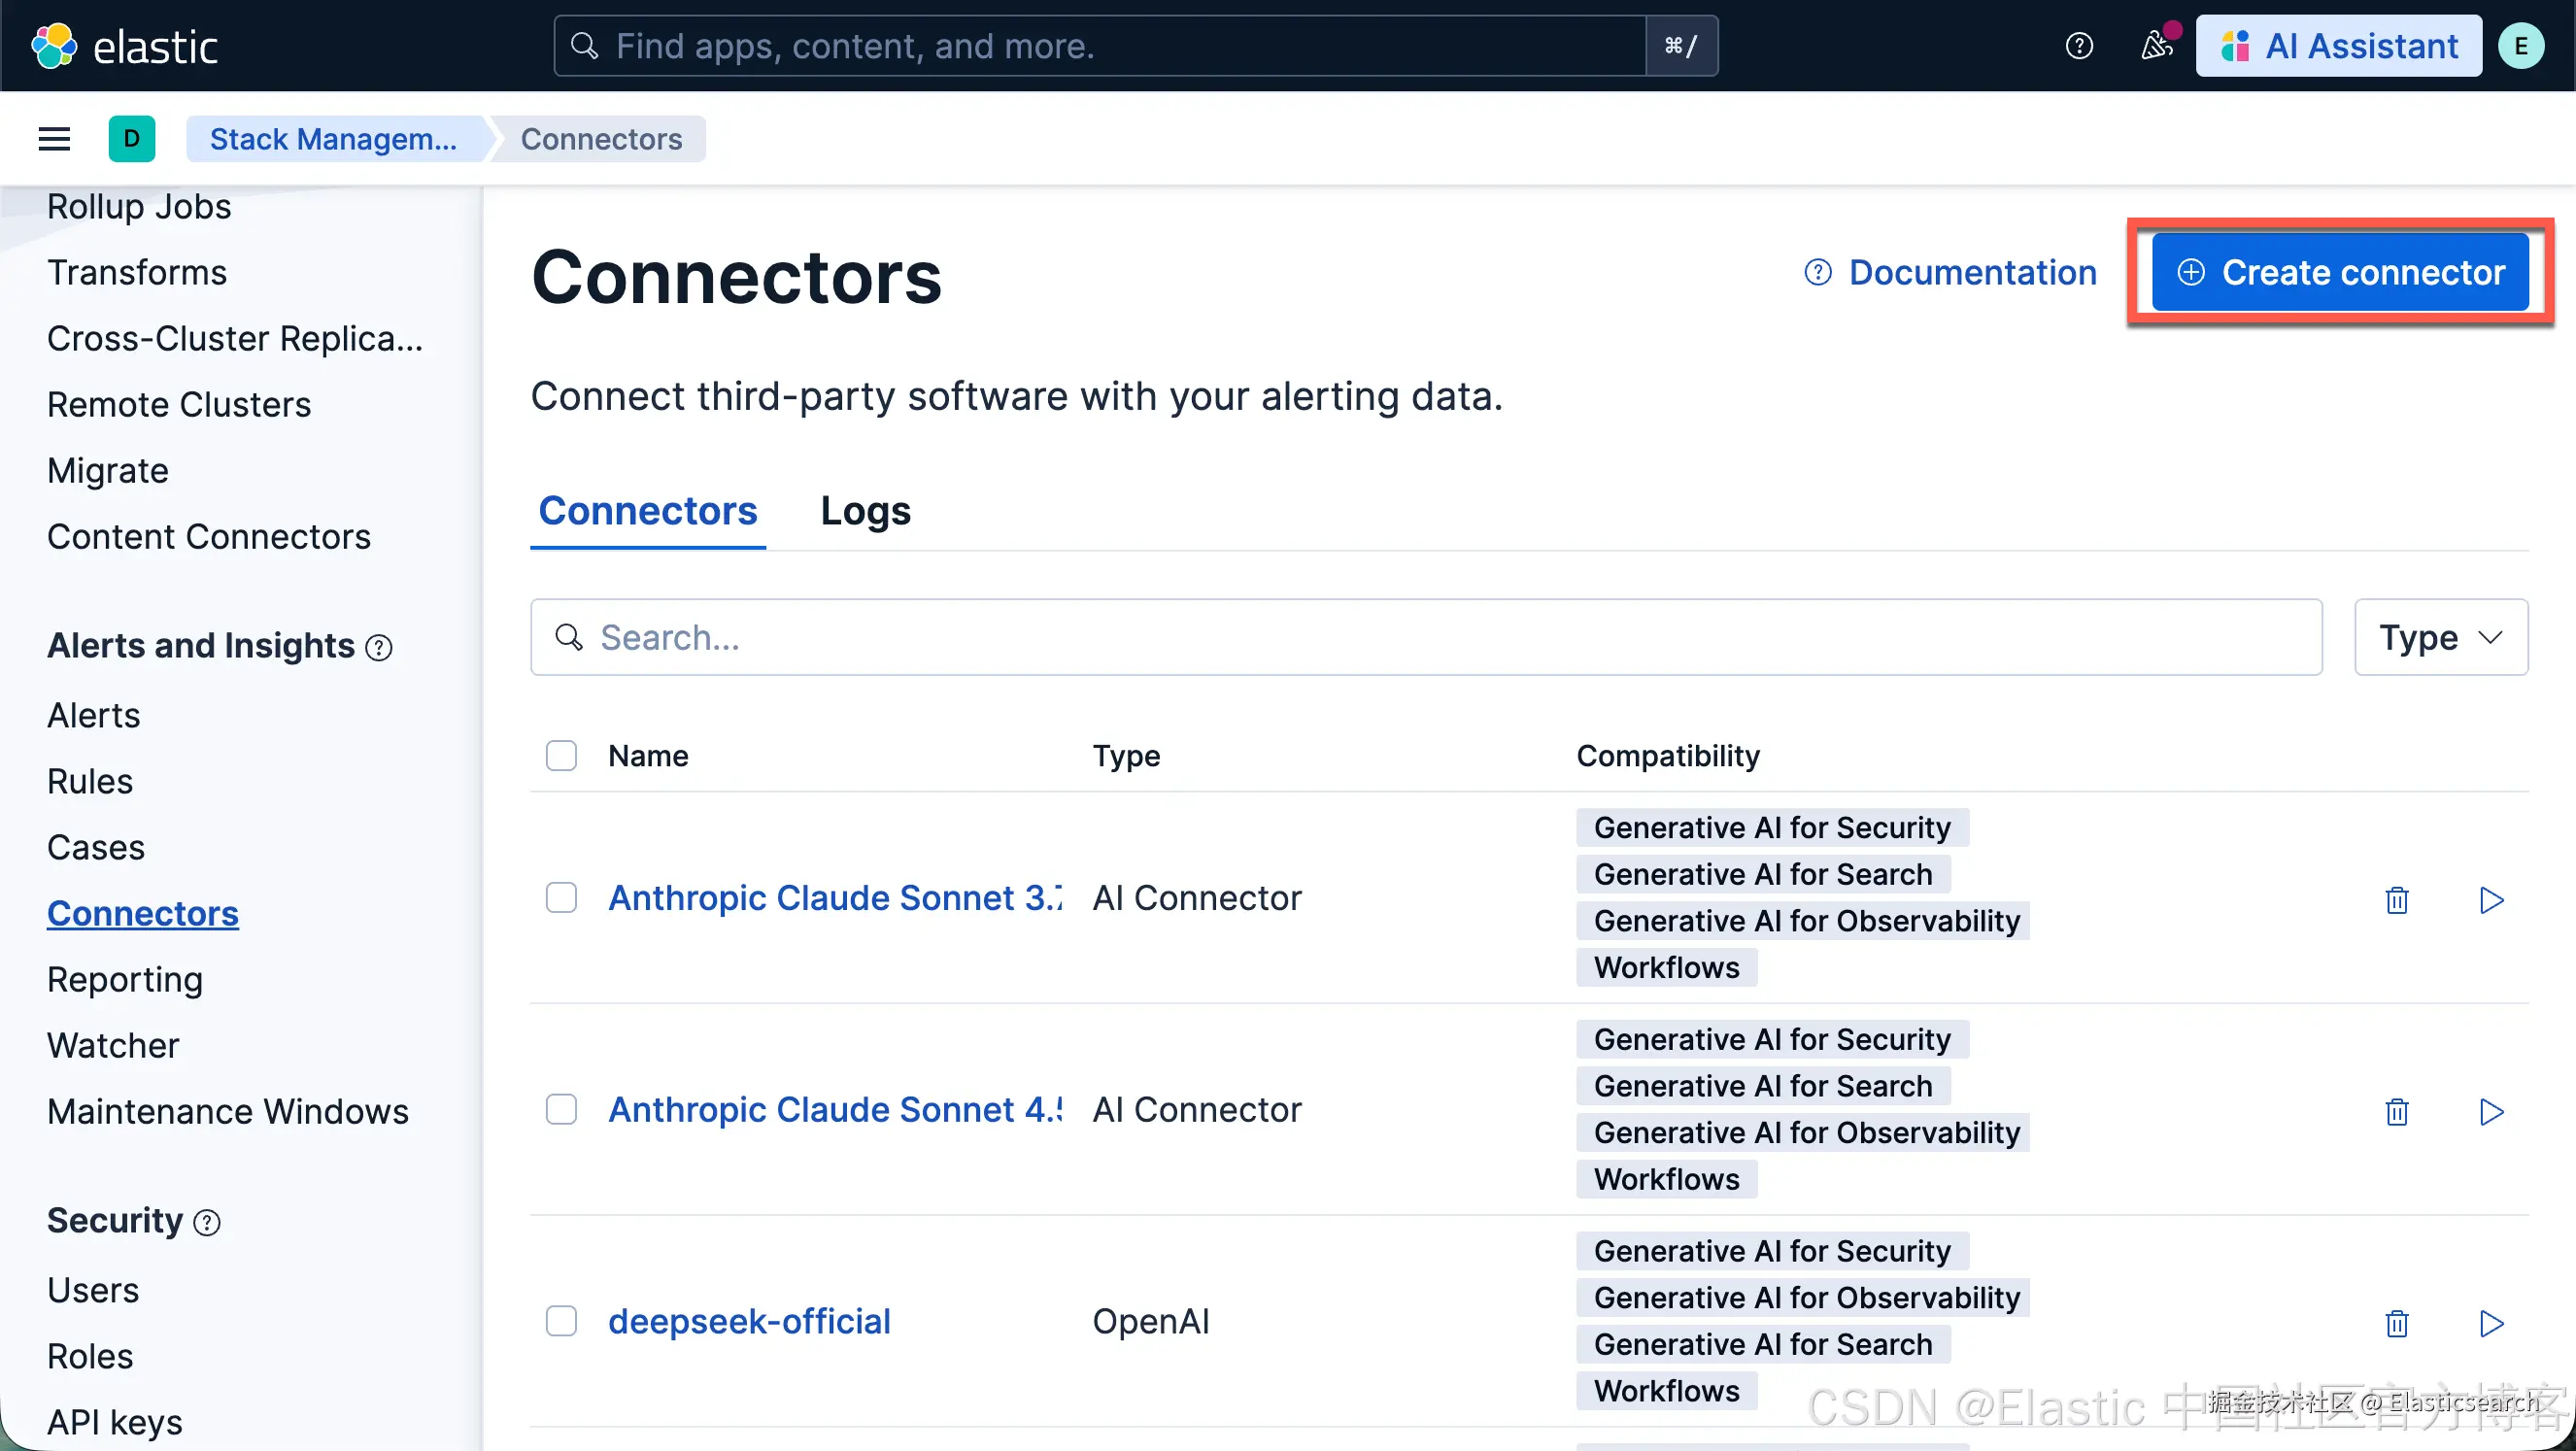Click the Stack Management breadcrumb
Screen dimensions: 2576x1451
pos(333,139)
